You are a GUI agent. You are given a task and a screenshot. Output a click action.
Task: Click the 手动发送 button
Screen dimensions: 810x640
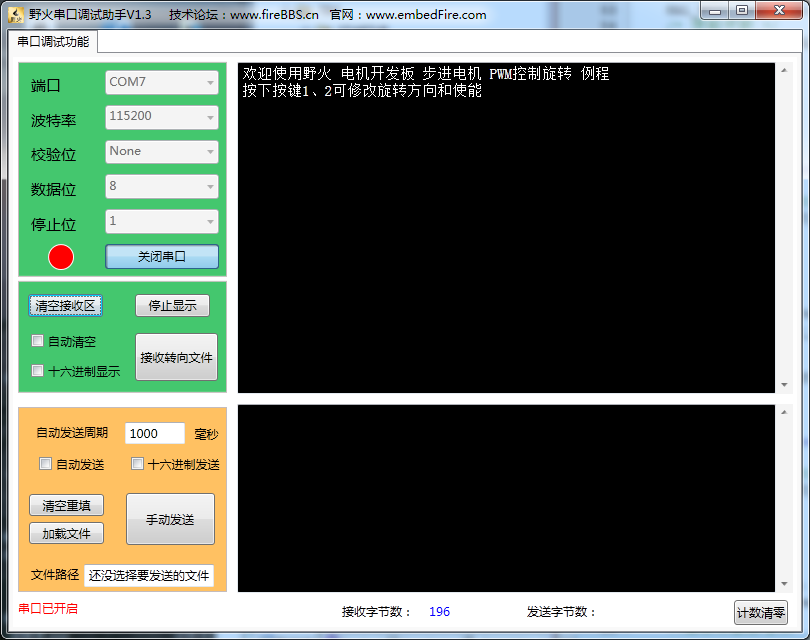(170, 519)
